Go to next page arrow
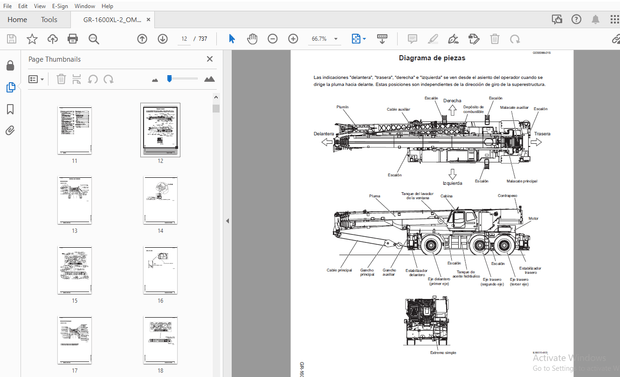This screenshot has height=377, width=620. pos(163,39)
